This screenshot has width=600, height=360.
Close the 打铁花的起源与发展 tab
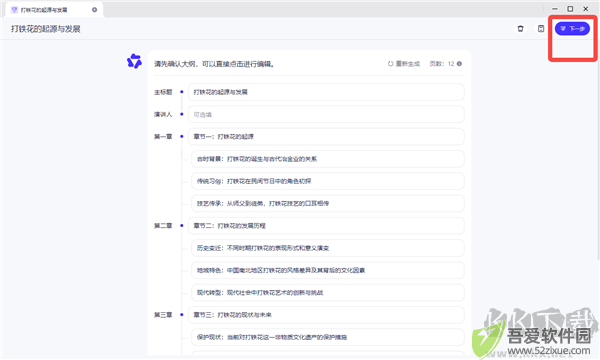pos(95,10)
